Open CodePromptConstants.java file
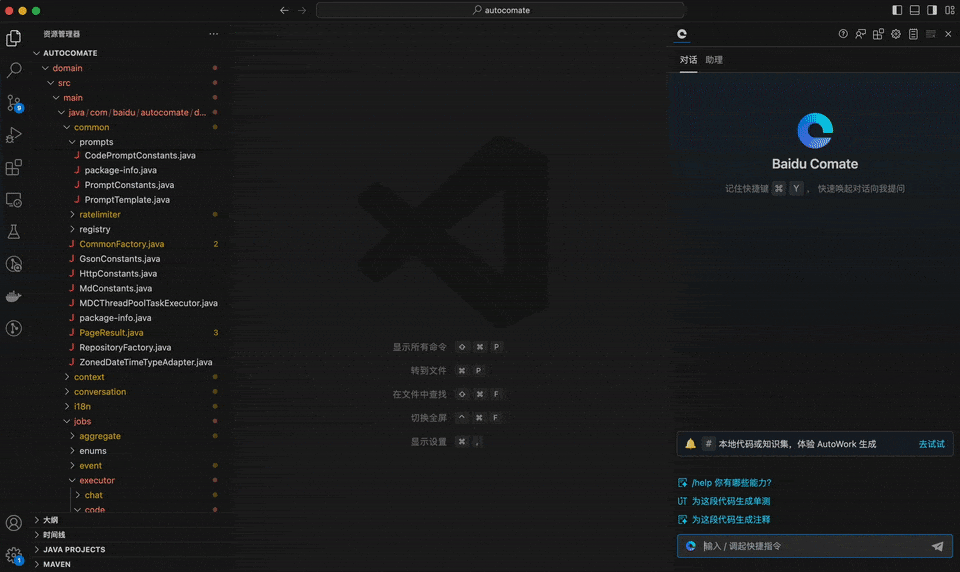The width and height of the screenshot is (960, 572). coord(140,156)
